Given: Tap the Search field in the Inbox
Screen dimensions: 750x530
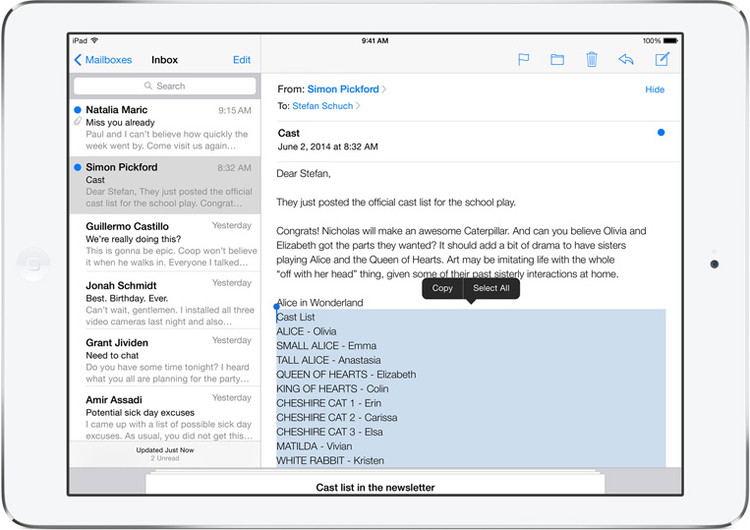Looking at the screenshot, I should (x=164, y=86).
